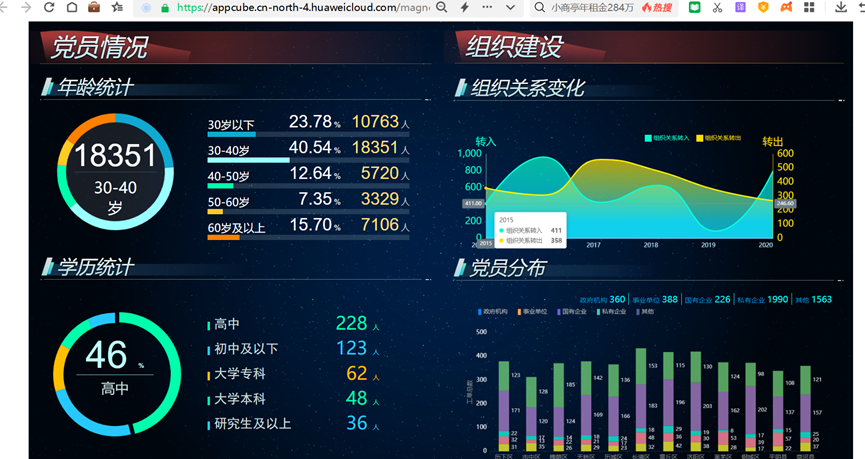
Task: Click the yellow arc of education donut
Action: [60, 370]
